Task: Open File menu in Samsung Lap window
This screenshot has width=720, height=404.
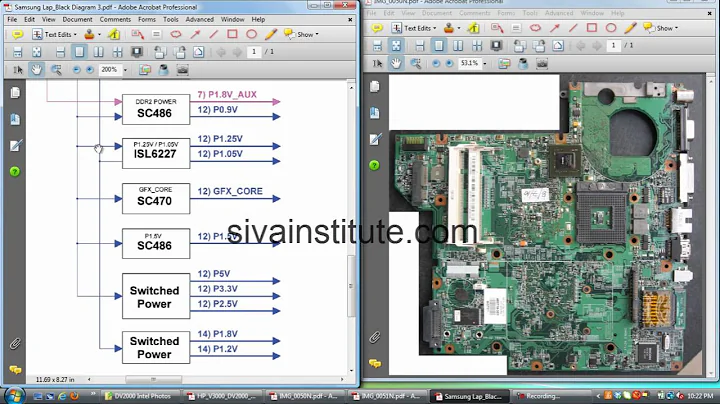Action: (12, 20)
